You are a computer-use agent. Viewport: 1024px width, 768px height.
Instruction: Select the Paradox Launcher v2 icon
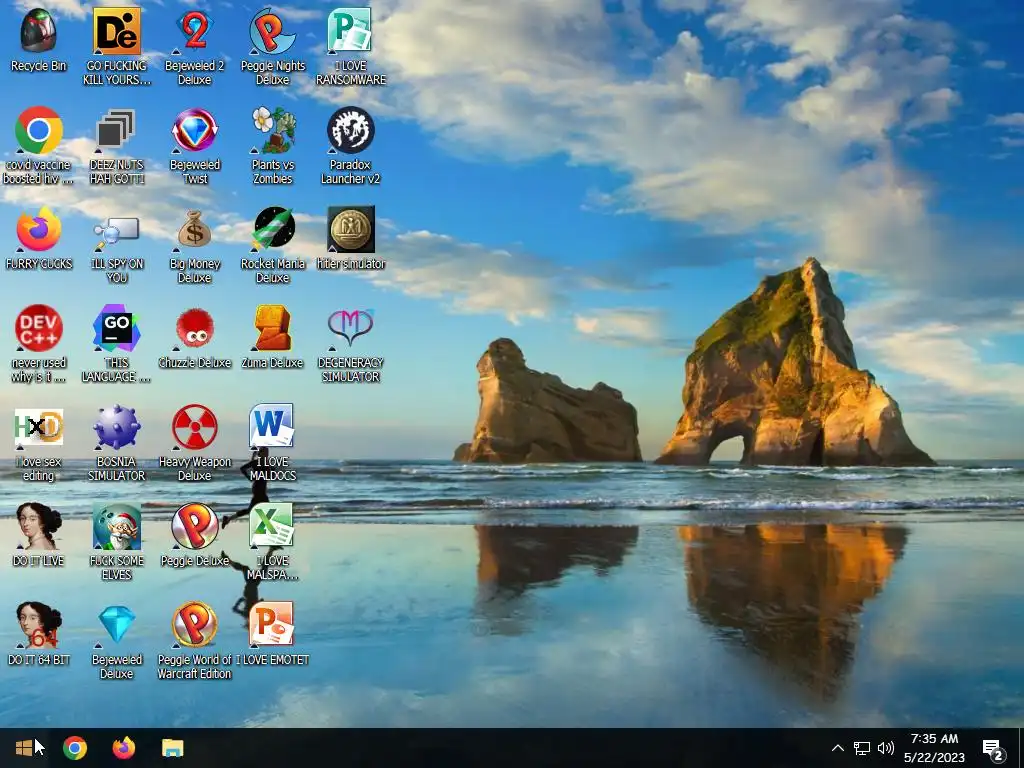(x=351, y=130)
